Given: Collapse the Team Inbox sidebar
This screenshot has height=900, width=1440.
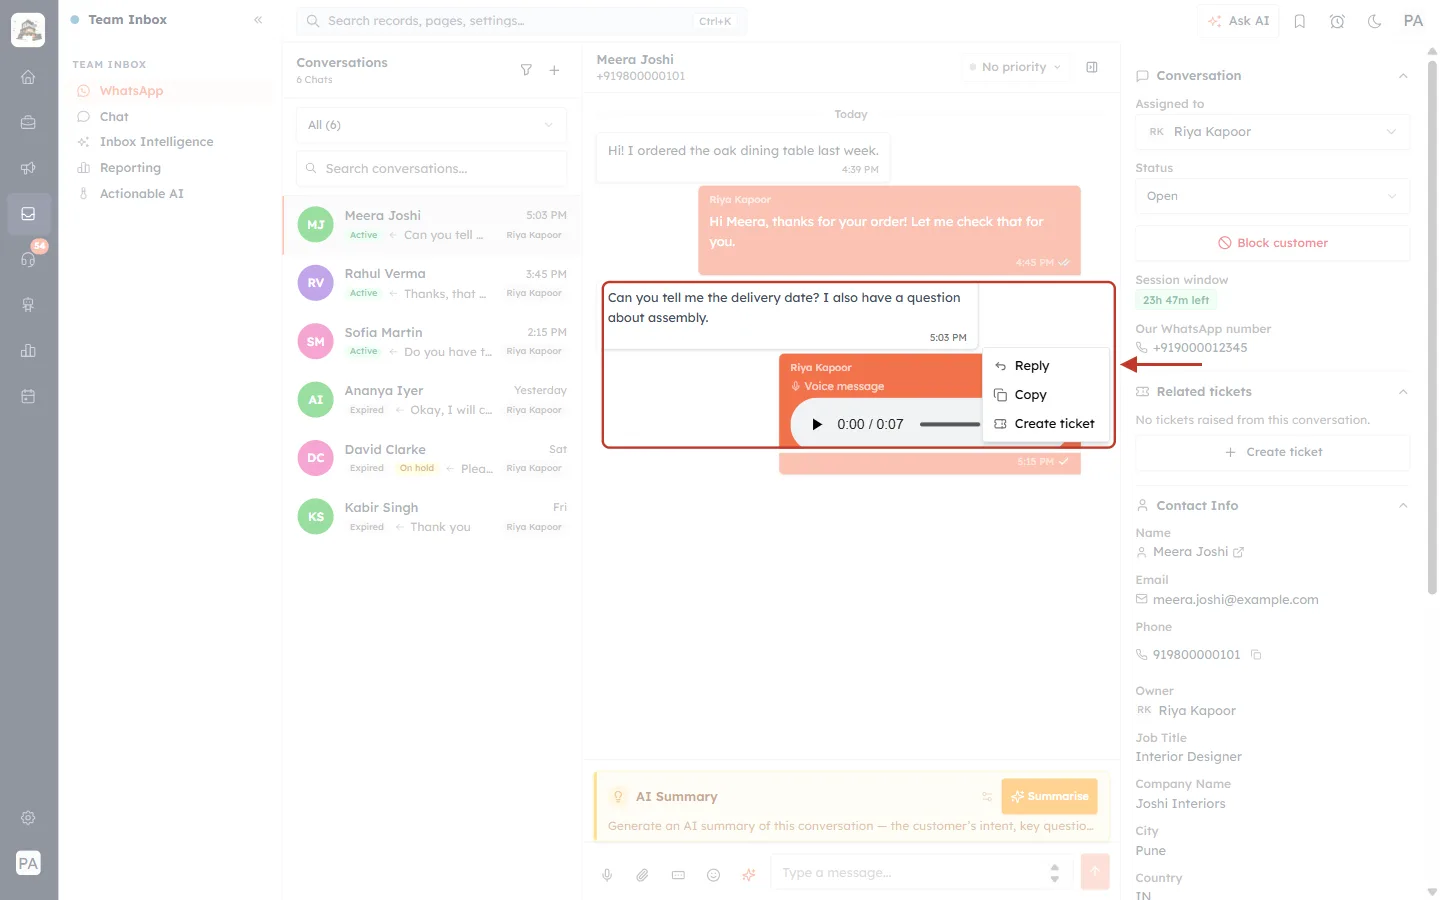Looking at the screenshot, I should point(258,20).
